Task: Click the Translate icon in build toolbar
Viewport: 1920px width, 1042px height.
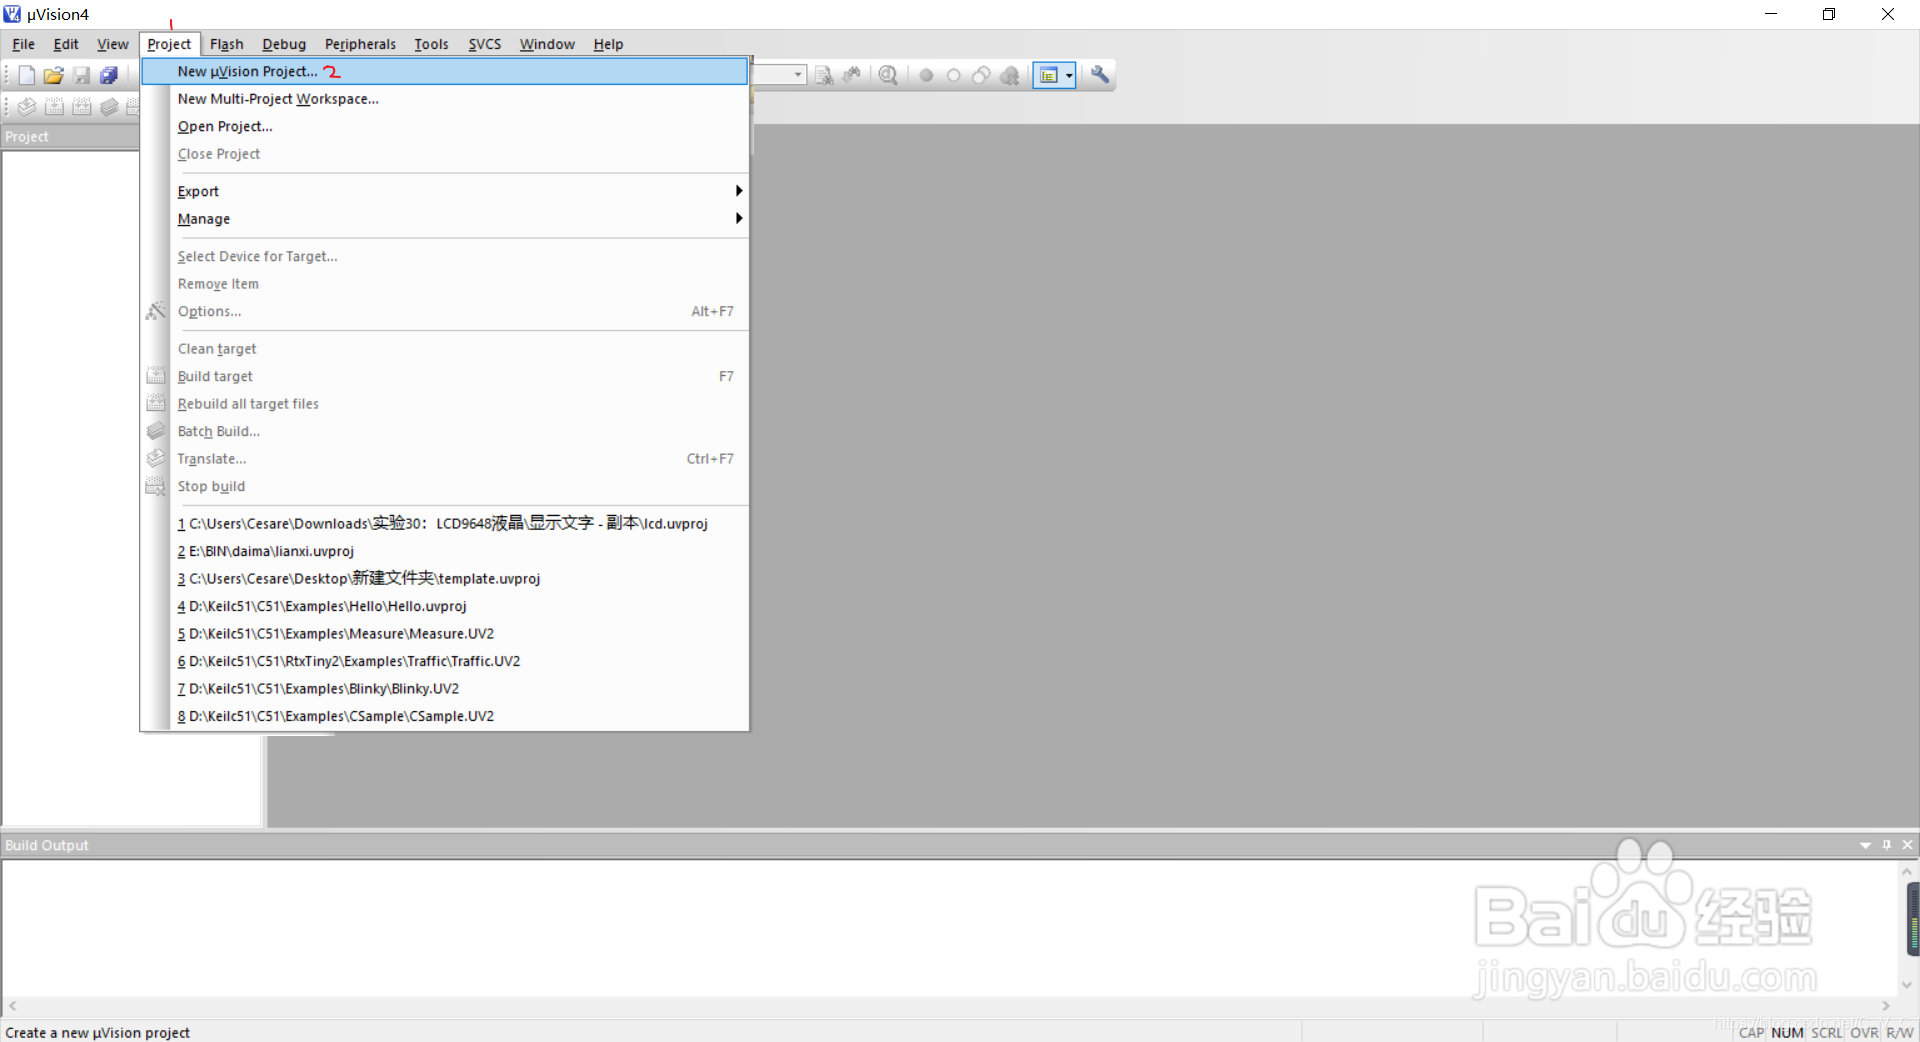Action: tap(27, 107)
